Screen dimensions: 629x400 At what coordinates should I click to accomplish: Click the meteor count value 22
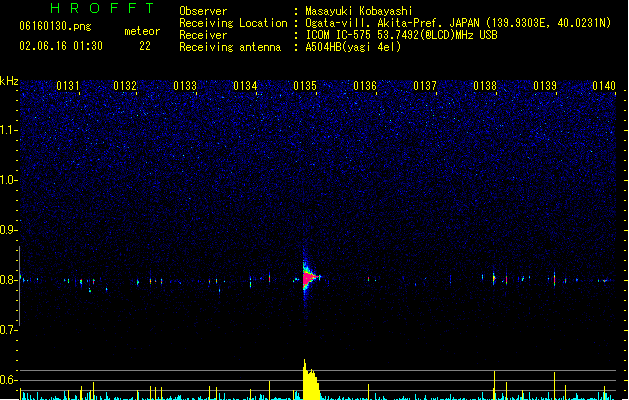pos(145,46)
